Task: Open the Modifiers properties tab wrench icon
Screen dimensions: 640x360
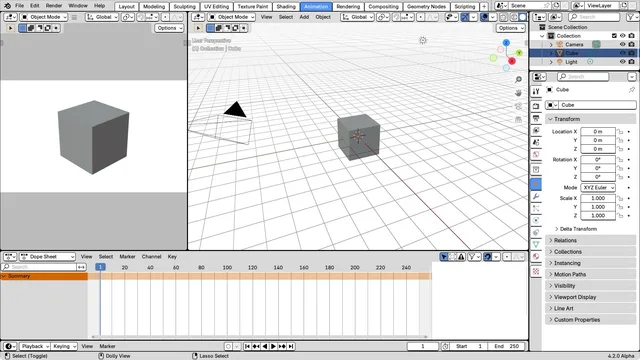Action: [x=536, y=196]
